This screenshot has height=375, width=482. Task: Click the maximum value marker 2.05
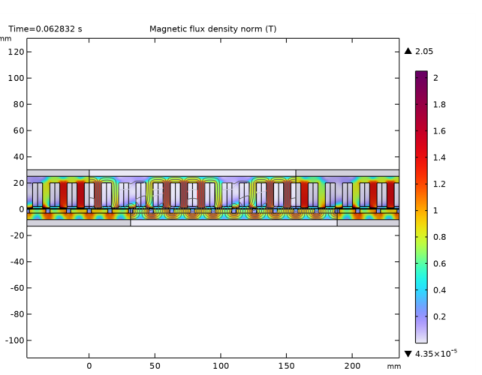419,51
